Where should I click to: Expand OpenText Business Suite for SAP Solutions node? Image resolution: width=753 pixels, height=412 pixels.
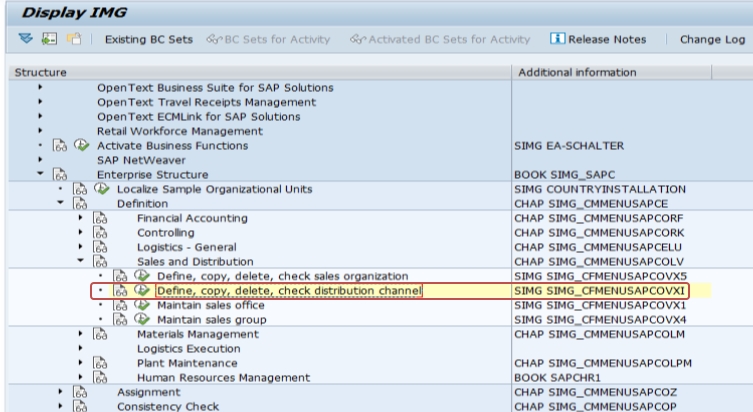tap(40, 87)
